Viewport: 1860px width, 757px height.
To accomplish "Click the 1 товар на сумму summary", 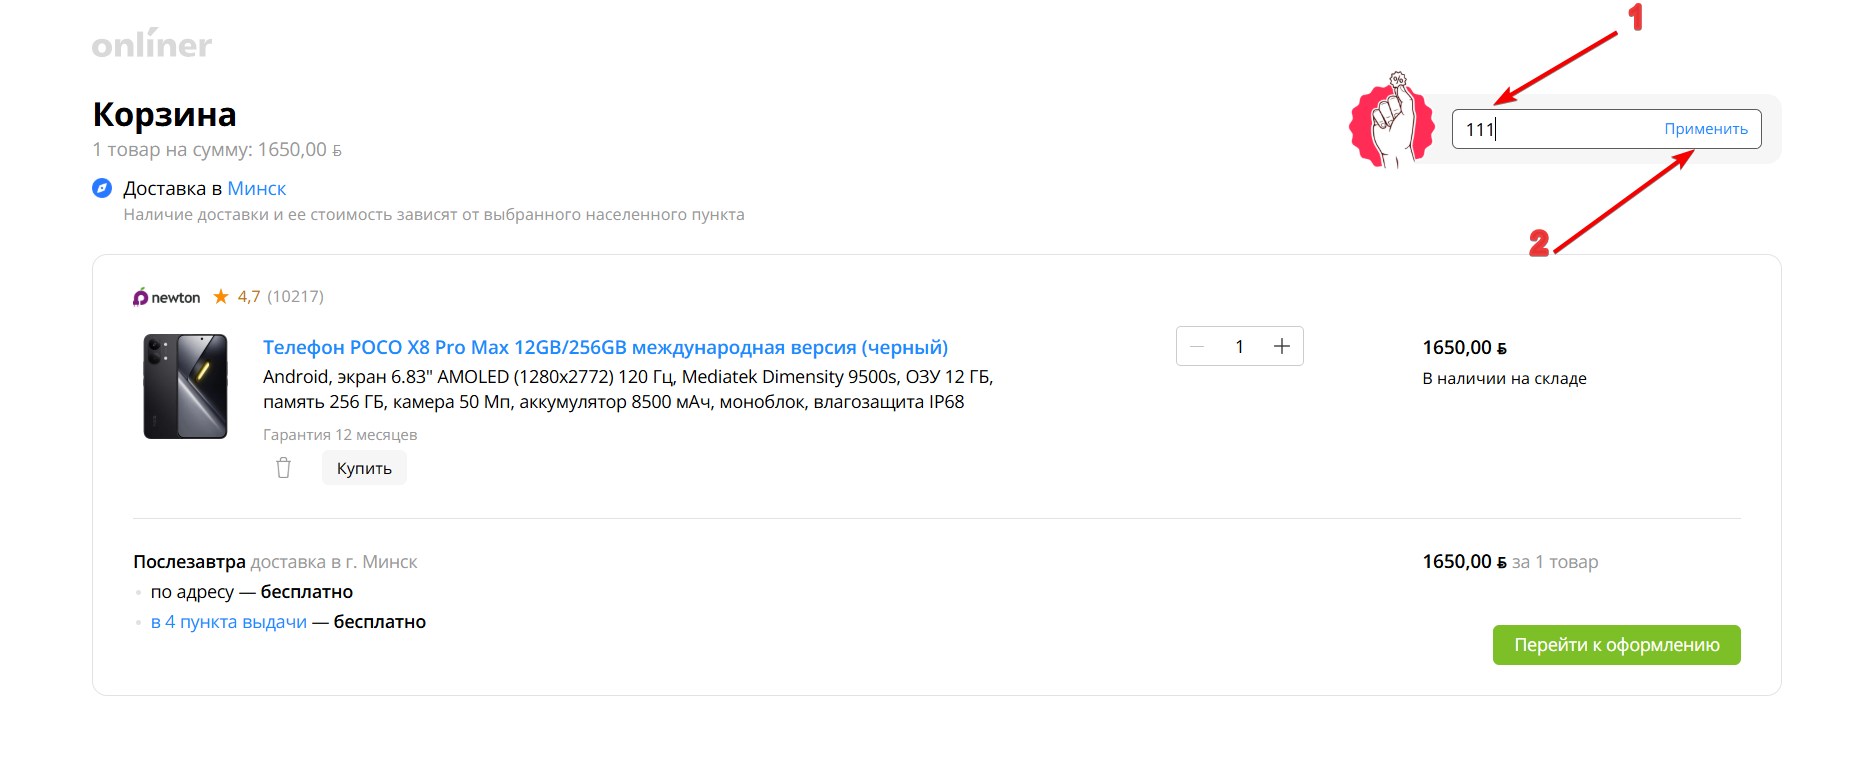I will coord(217,149).
